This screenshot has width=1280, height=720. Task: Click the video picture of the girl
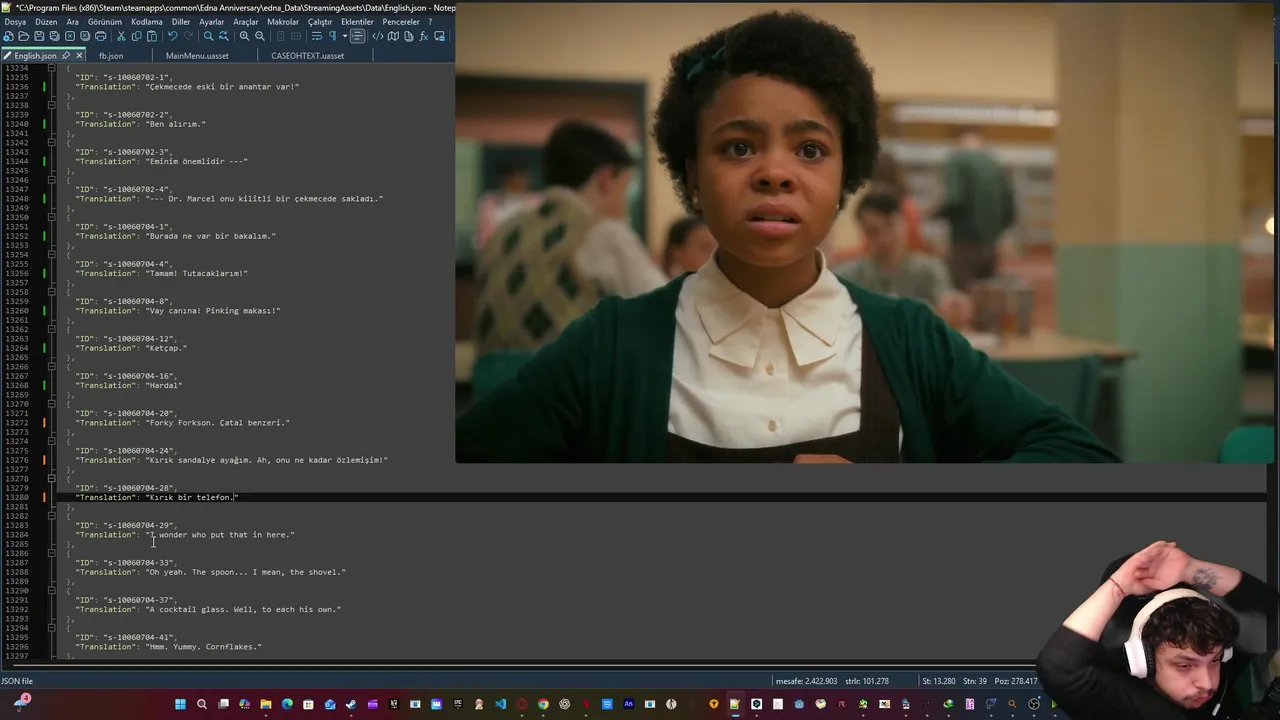(867, 232)
